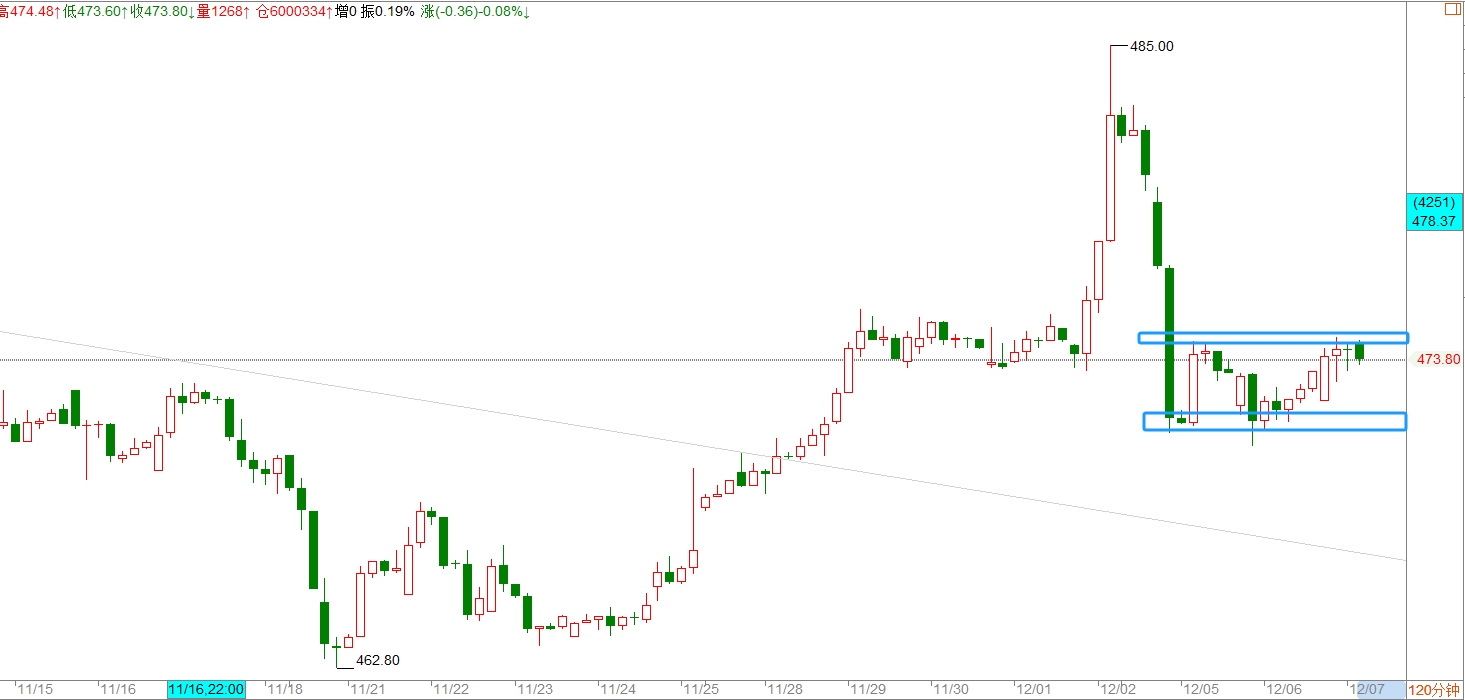The height and width of the screenshot is (700, 1465).
Task: Click the panel layout icon at top right
Action: pos(1452,9)
